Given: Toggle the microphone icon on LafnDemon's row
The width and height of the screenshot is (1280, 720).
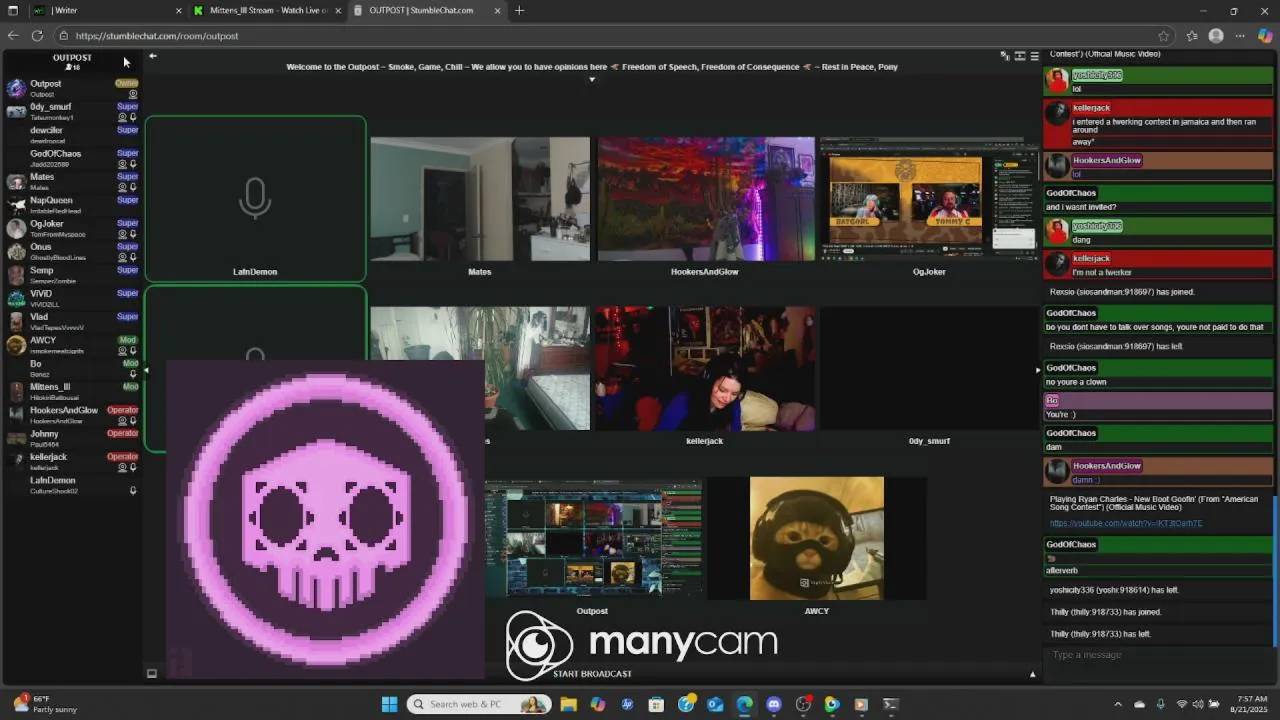Looking at the screenshot, I should [x=133, y=491].
